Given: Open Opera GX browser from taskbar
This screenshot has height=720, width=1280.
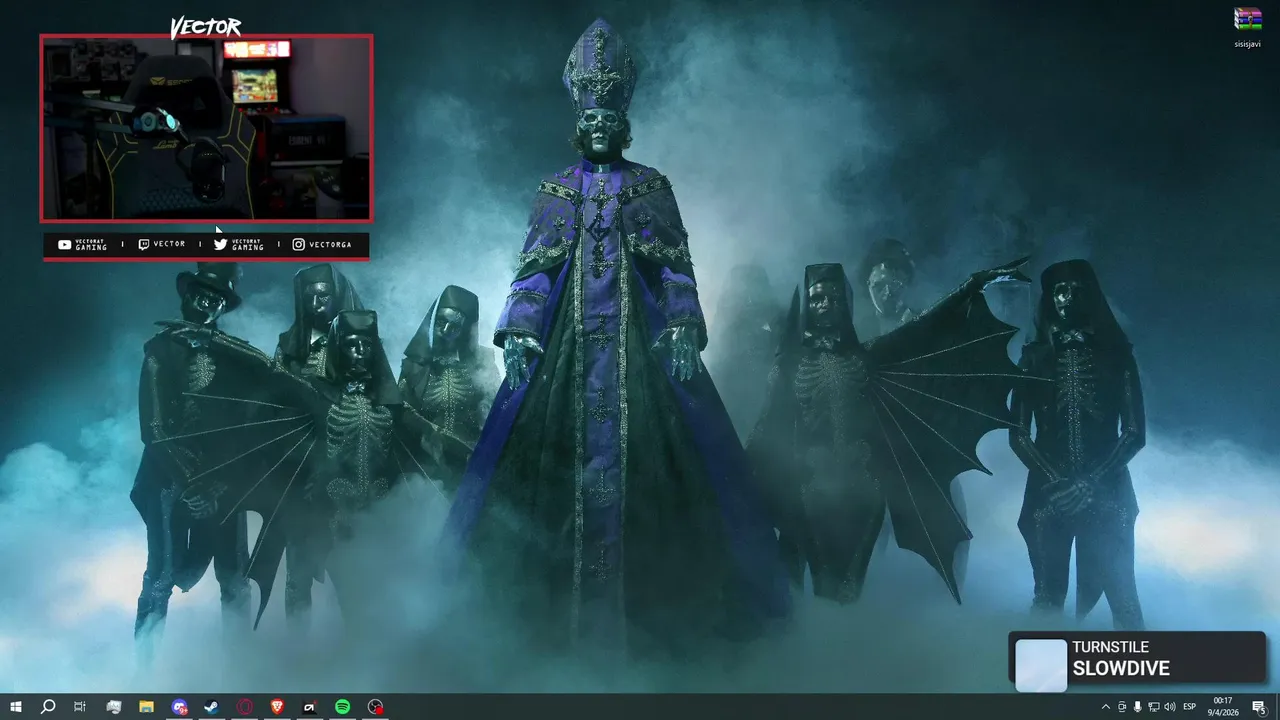Looking at the screenshot, I should tap(245, 707).
